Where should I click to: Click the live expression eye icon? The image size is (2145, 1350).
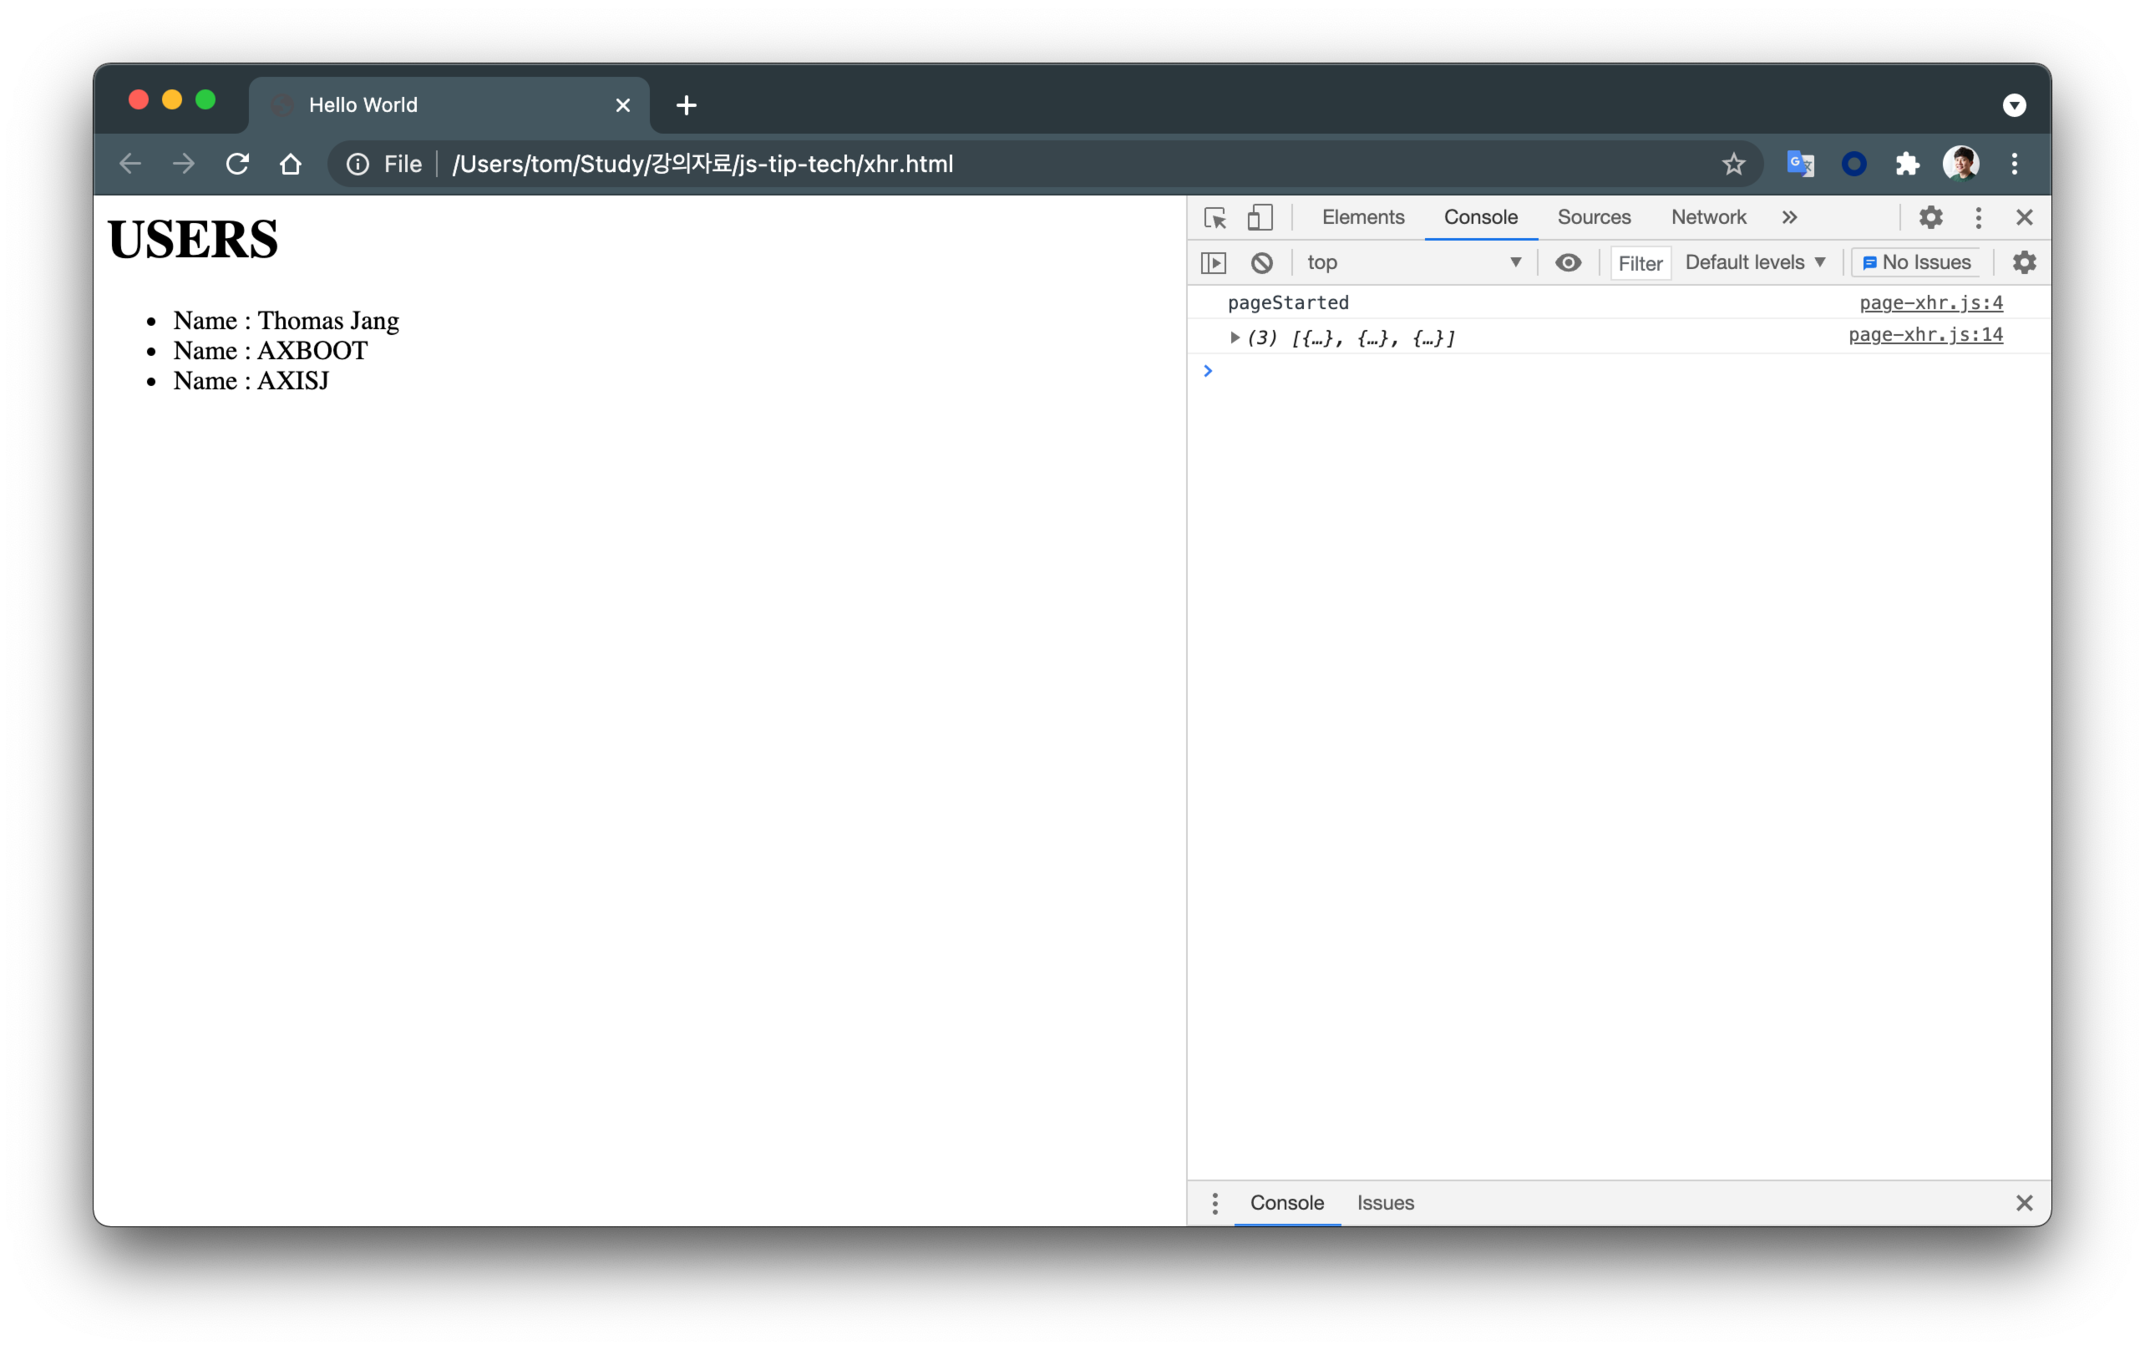tap(1567, 263)
